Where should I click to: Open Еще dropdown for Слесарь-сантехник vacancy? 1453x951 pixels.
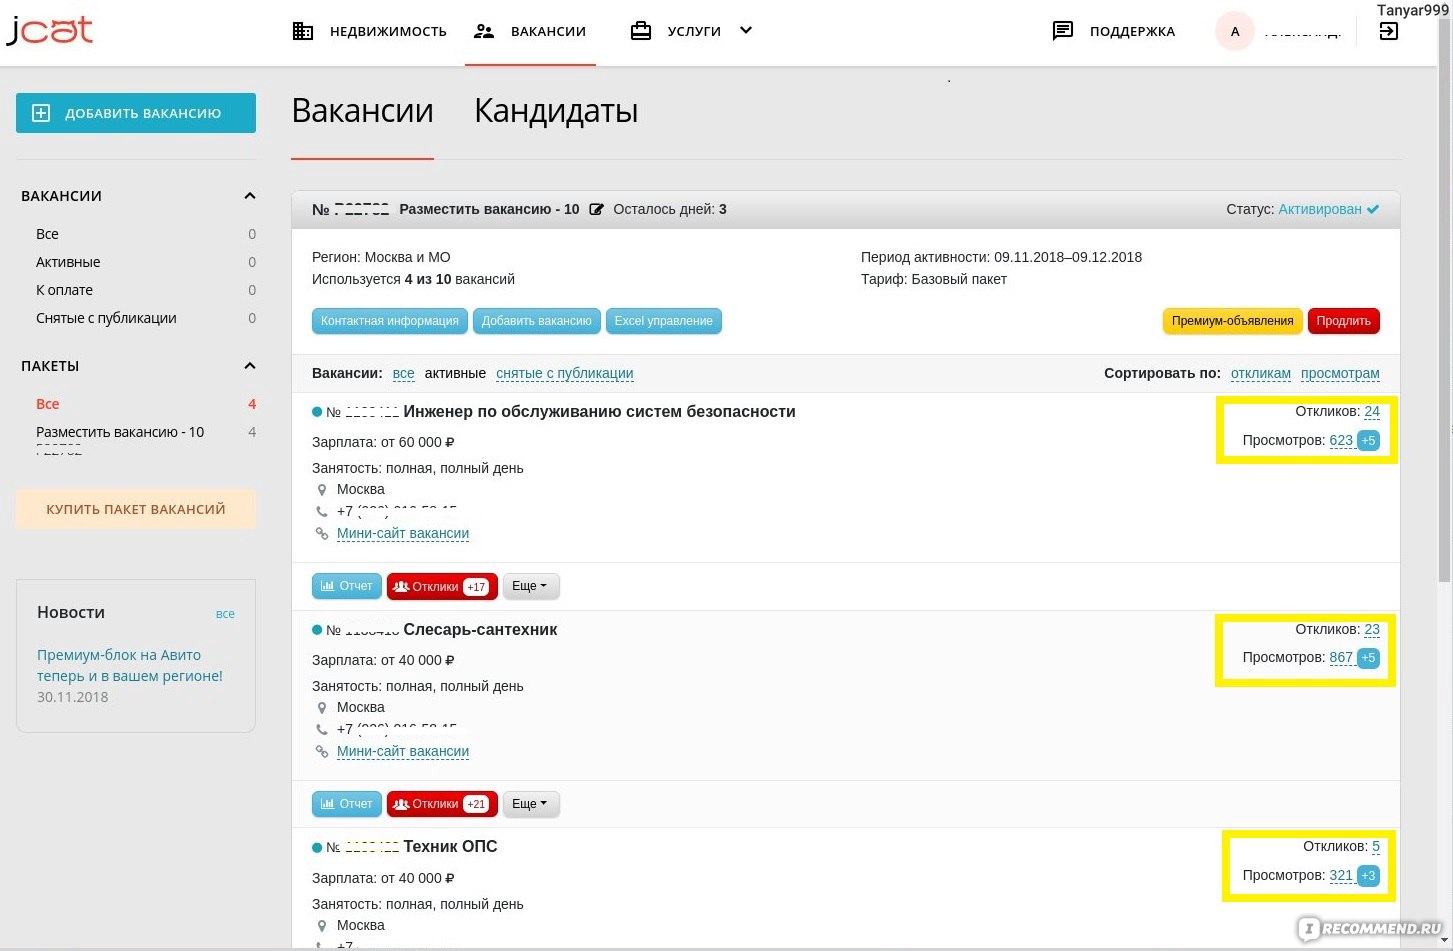530,804
